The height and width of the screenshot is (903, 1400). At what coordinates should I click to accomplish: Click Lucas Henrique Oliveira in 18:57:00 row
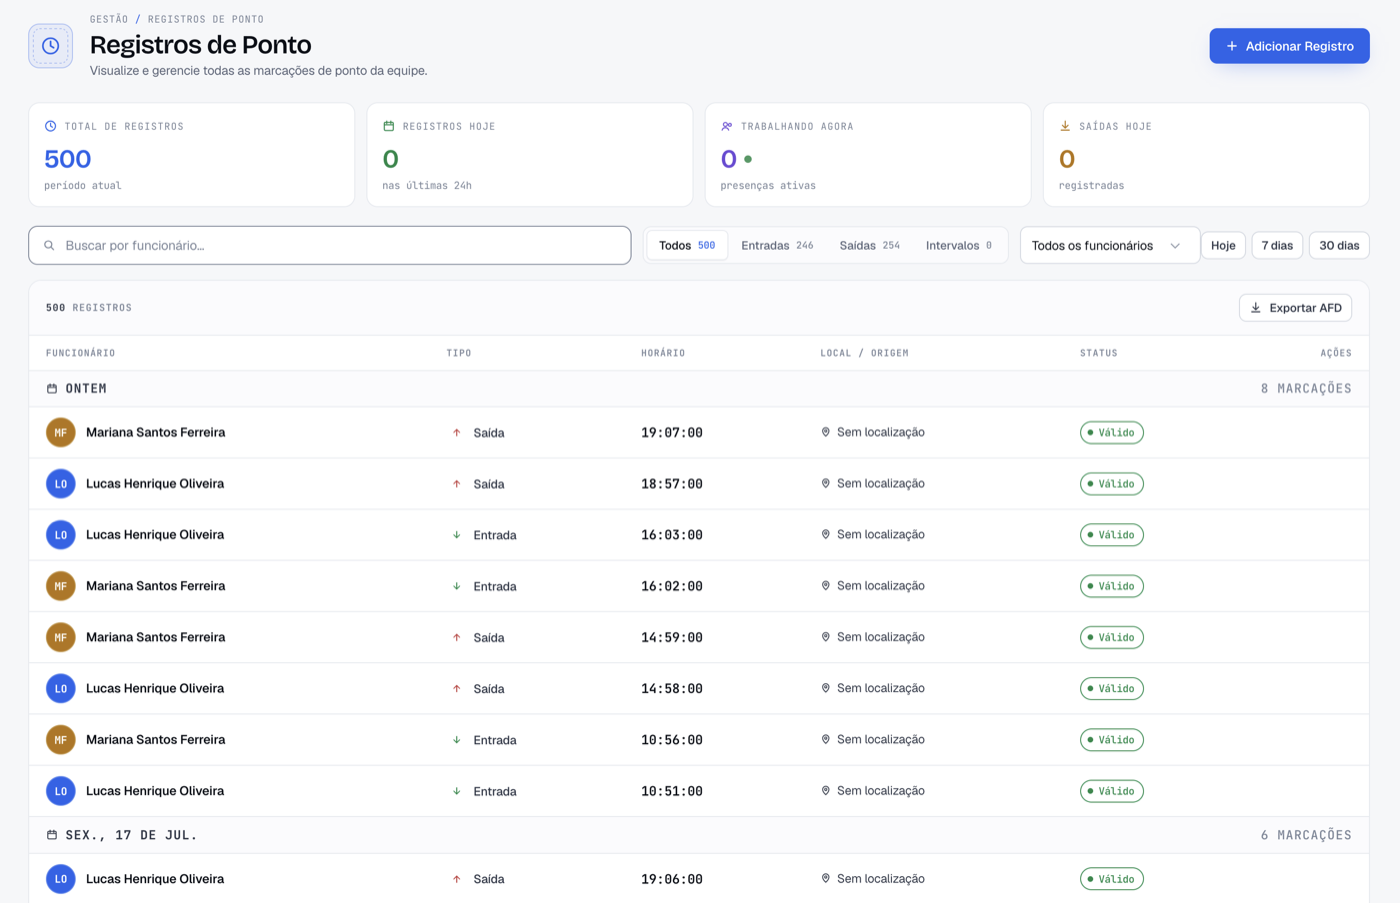pyautogui.click(x=155, y=483)
